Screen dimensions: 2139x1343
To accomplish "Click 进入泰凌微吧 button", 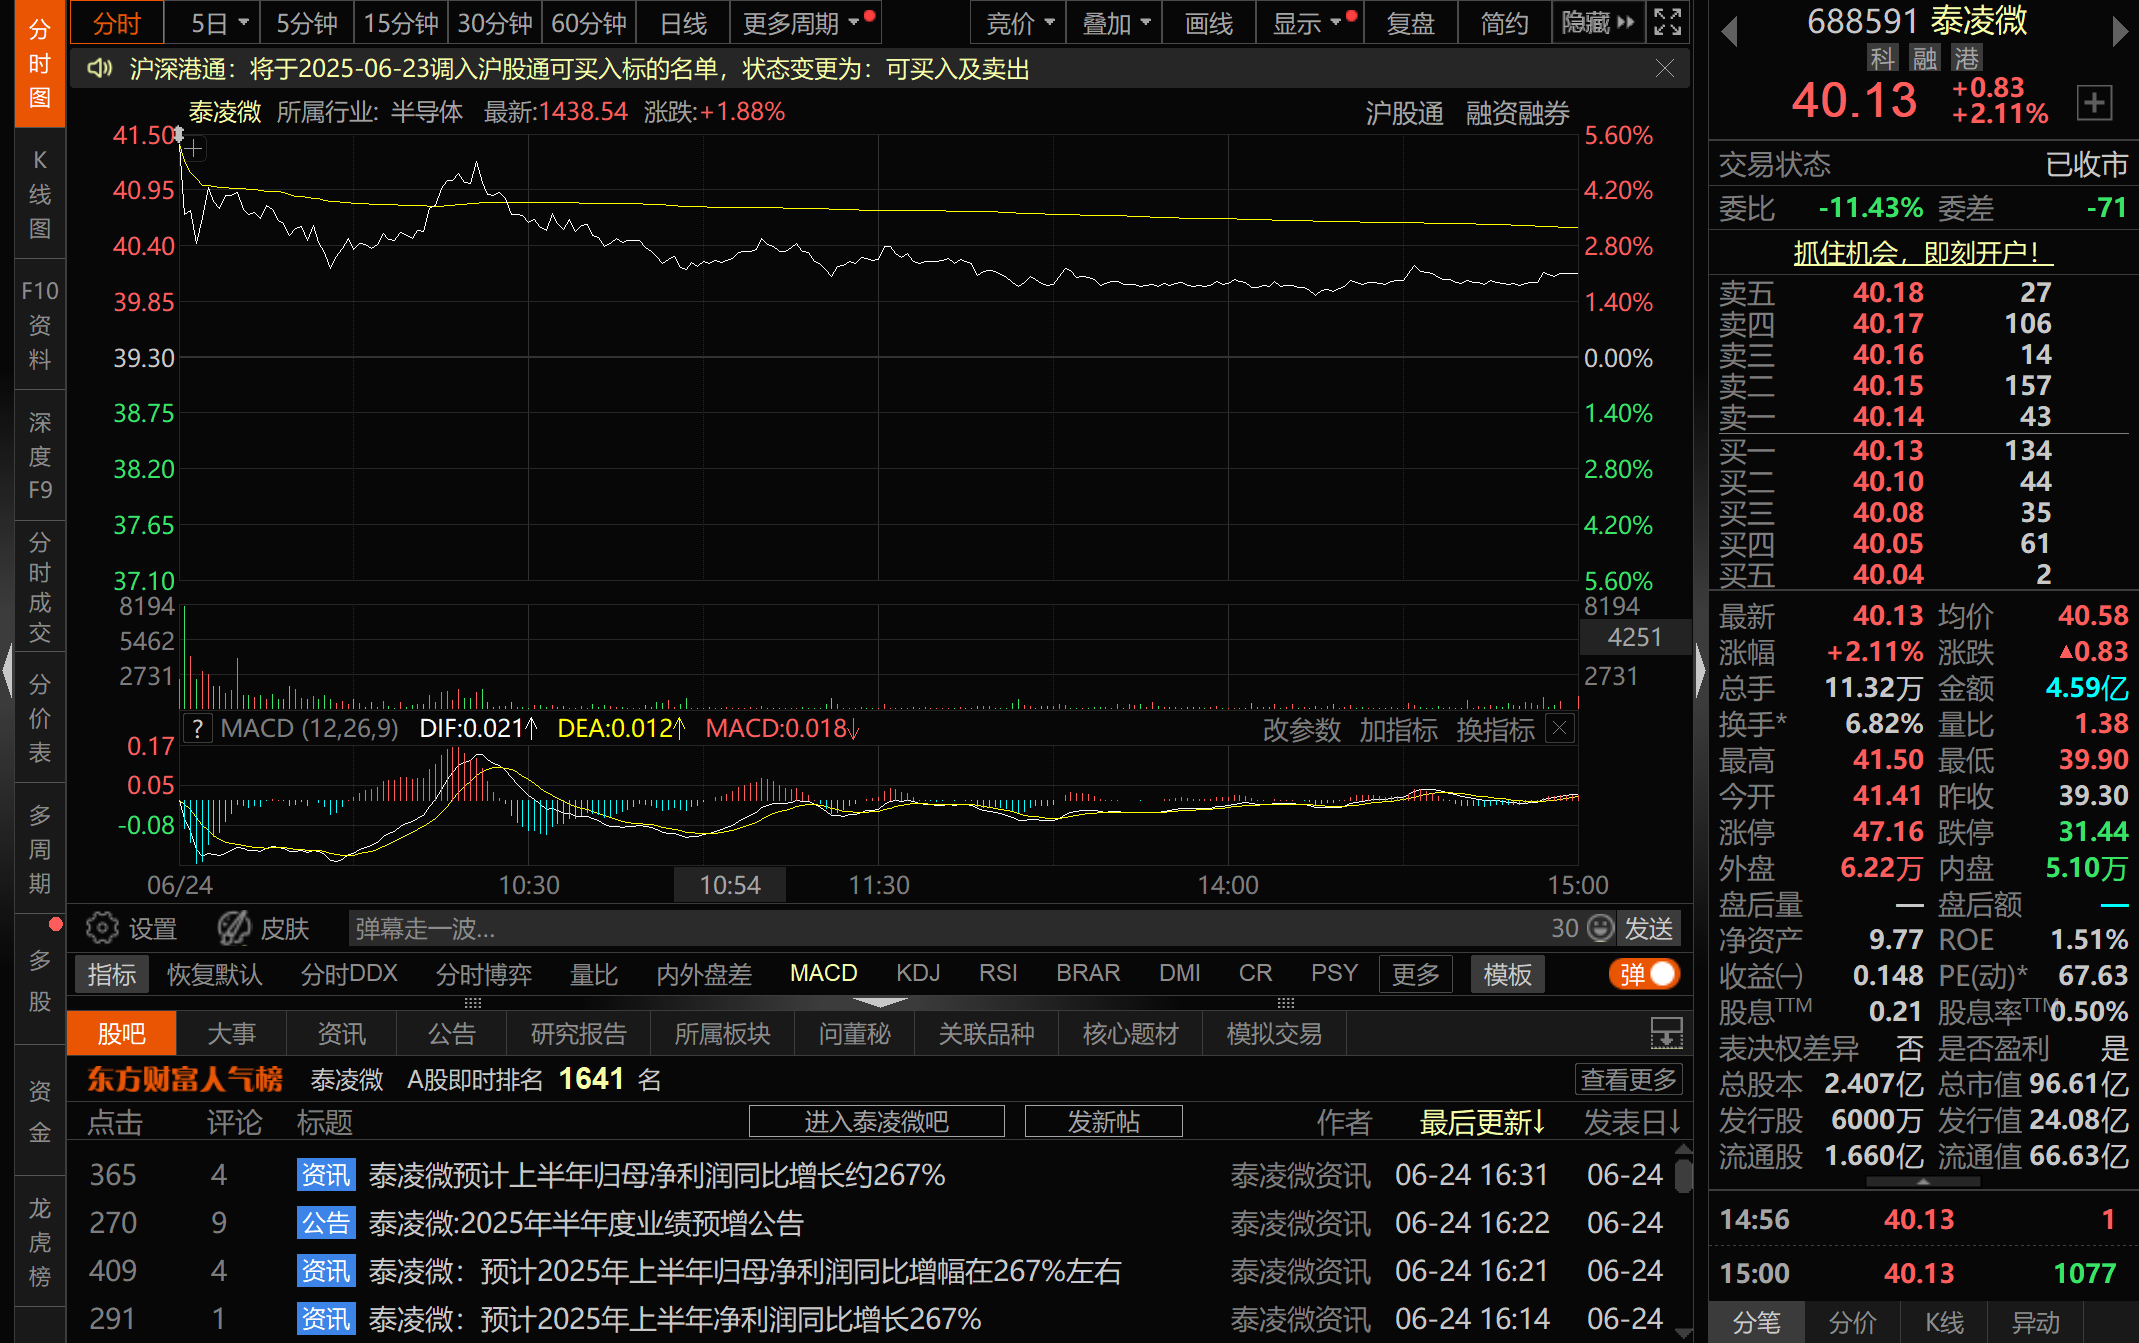I will 876,1121.
